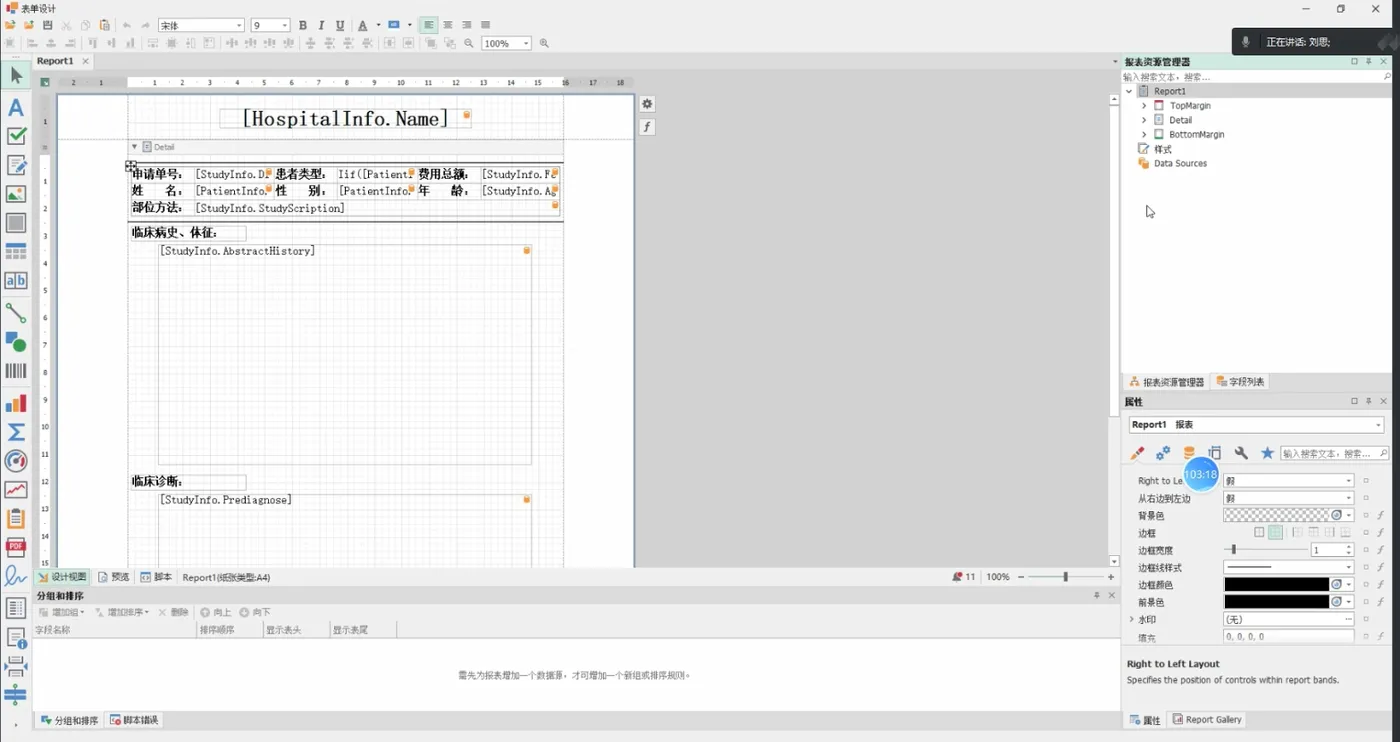The height and width of the screenshot is (742, 1400).
Task: Toggle Italic formatting
Action: (x=321, y=25)
